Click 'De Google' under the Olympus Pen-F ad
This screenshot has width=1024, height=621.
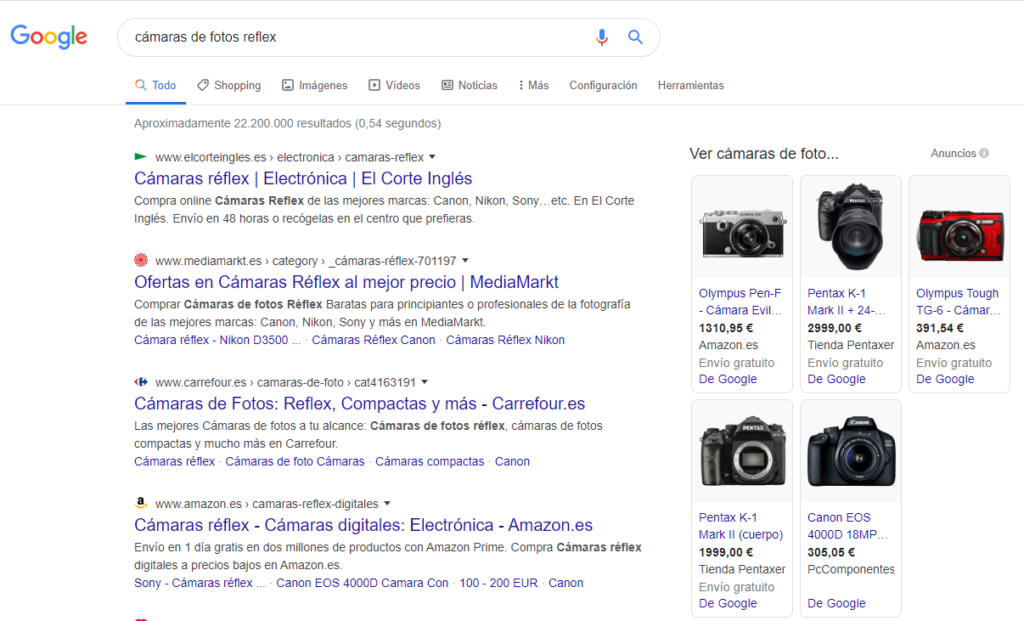[728, 379]
